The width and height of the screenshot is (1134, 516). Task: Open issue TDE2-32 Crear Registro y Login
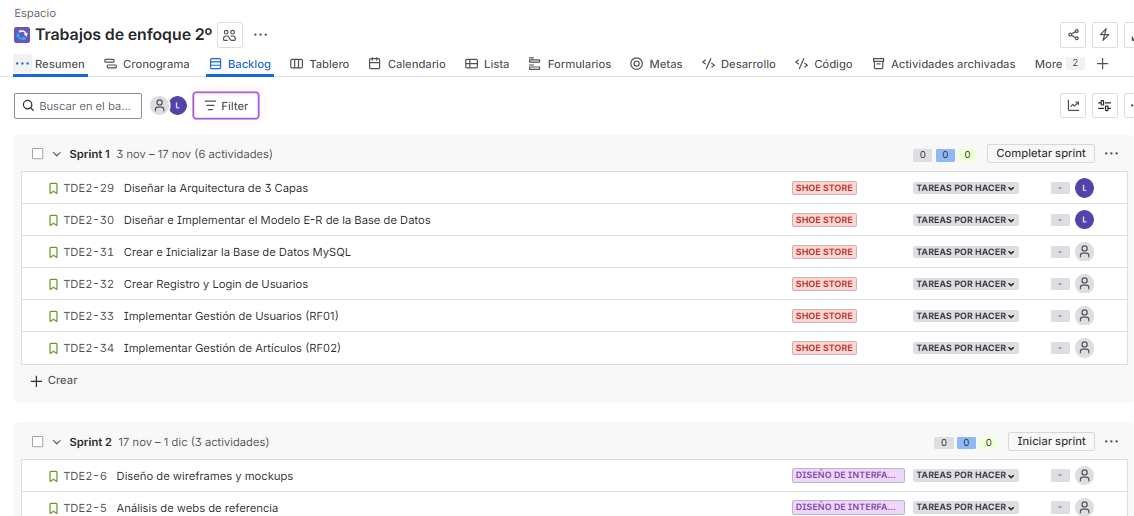point(216,284)
